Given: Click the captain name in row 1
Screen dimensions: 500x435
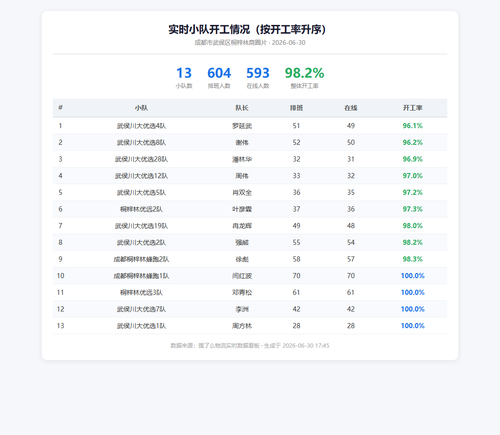Looking at the screenshot, I should tap(242, 126).
